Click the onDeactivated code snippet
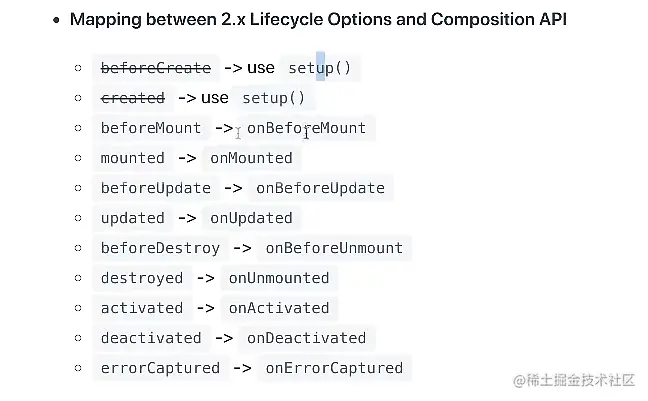The width and height of the screenshot is (648, 401). tap(307, 338)
